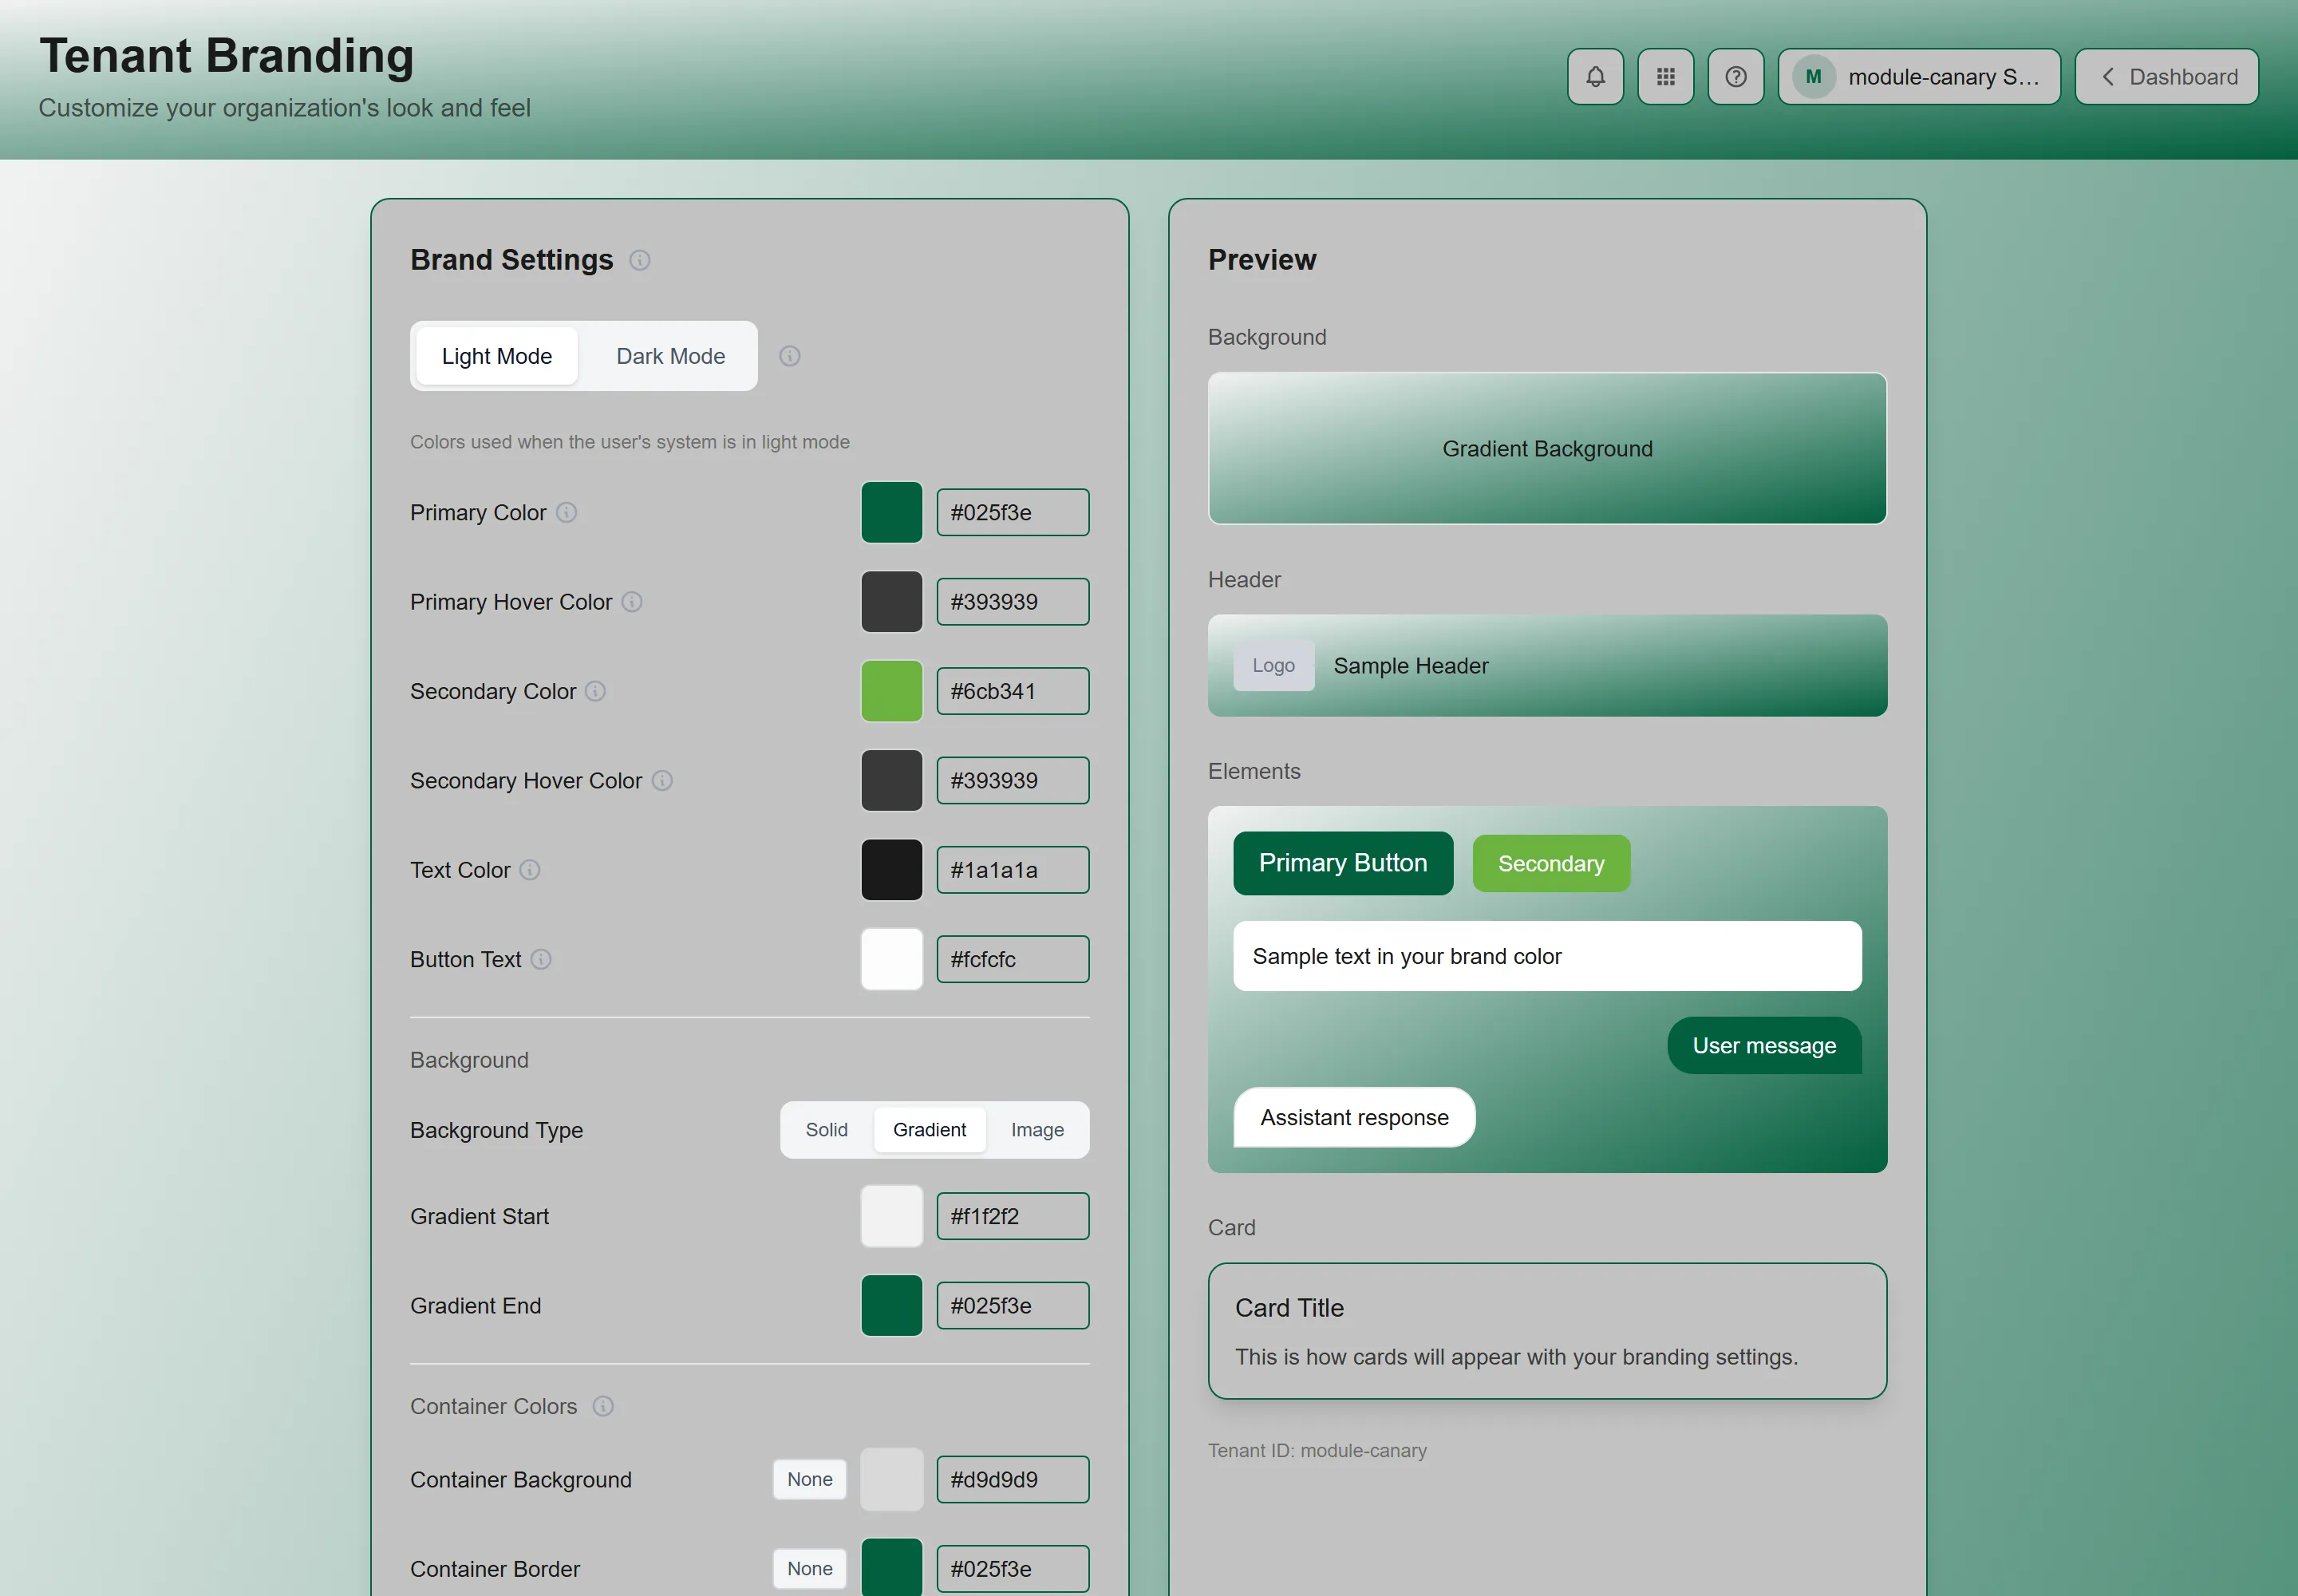Viewport: 2298px width, 1596px height.
Task: Click the Card Title preview card
Action: click(1547, 1331)
